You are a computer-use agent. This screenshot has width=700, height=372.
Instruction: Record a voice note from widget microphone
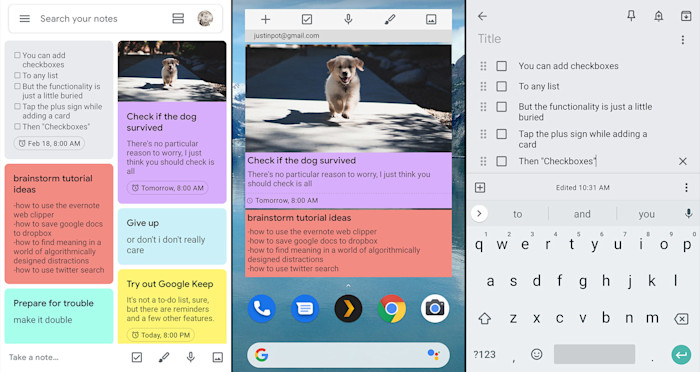coord(348,19)
